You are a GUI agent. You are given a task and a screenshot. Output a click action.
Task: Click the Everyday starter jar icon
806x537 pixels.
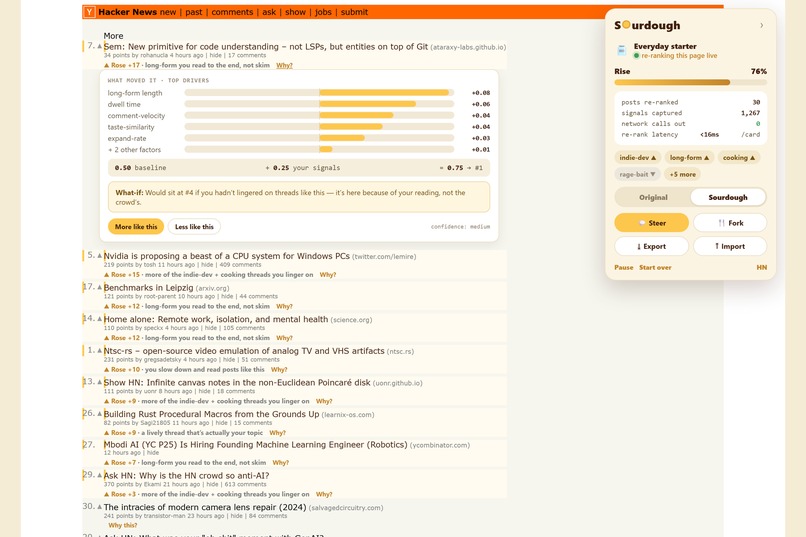621,50
